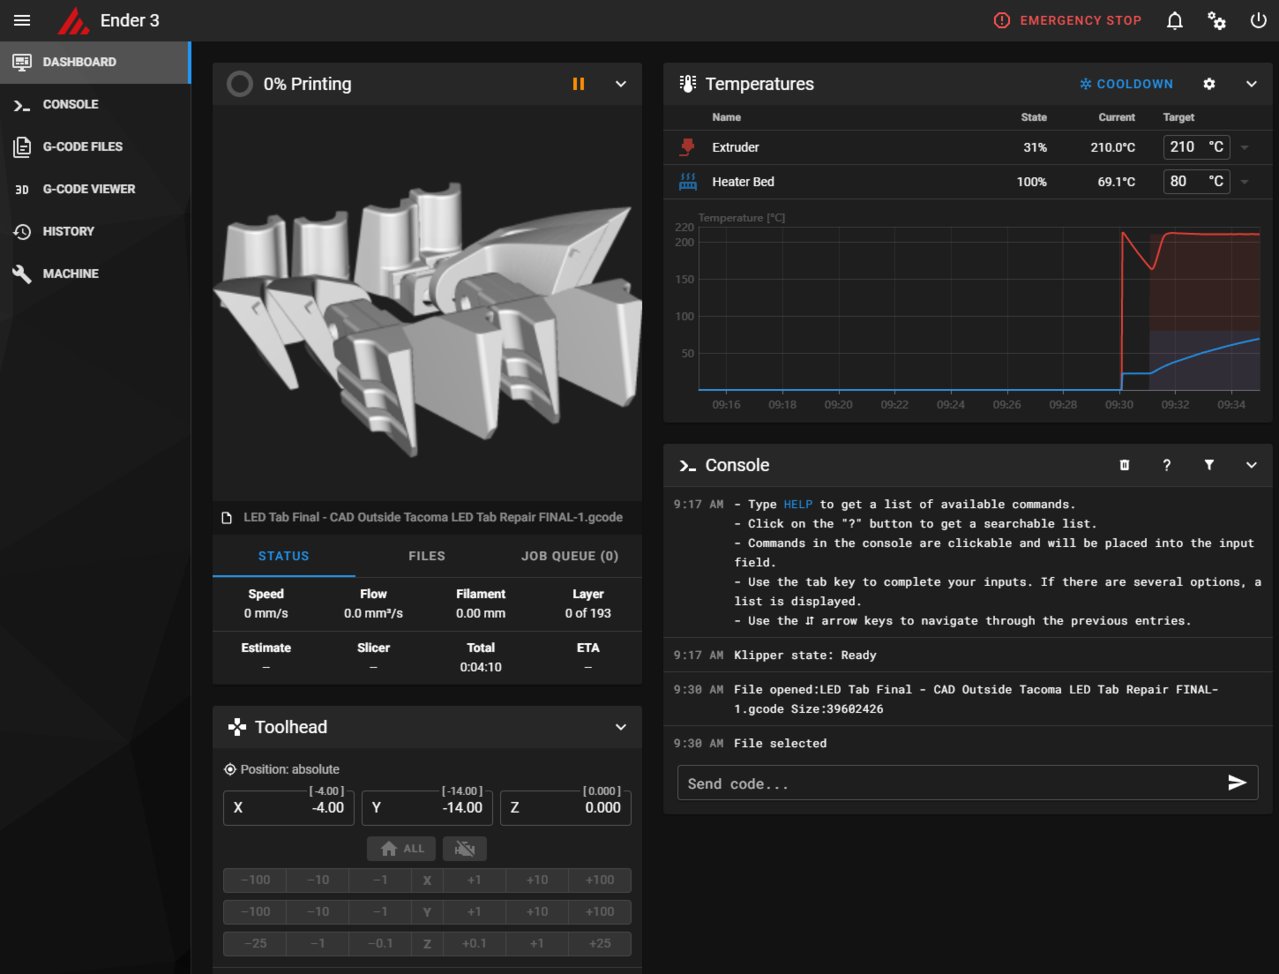Click the Toolhead panel move icon
The height and width of the screenshot is (974, 1279).
point(237,727)
